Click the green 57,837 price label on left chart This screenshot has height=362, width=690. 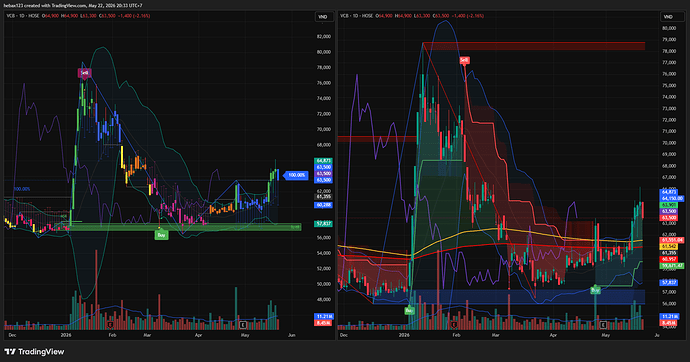pos(323,224)
